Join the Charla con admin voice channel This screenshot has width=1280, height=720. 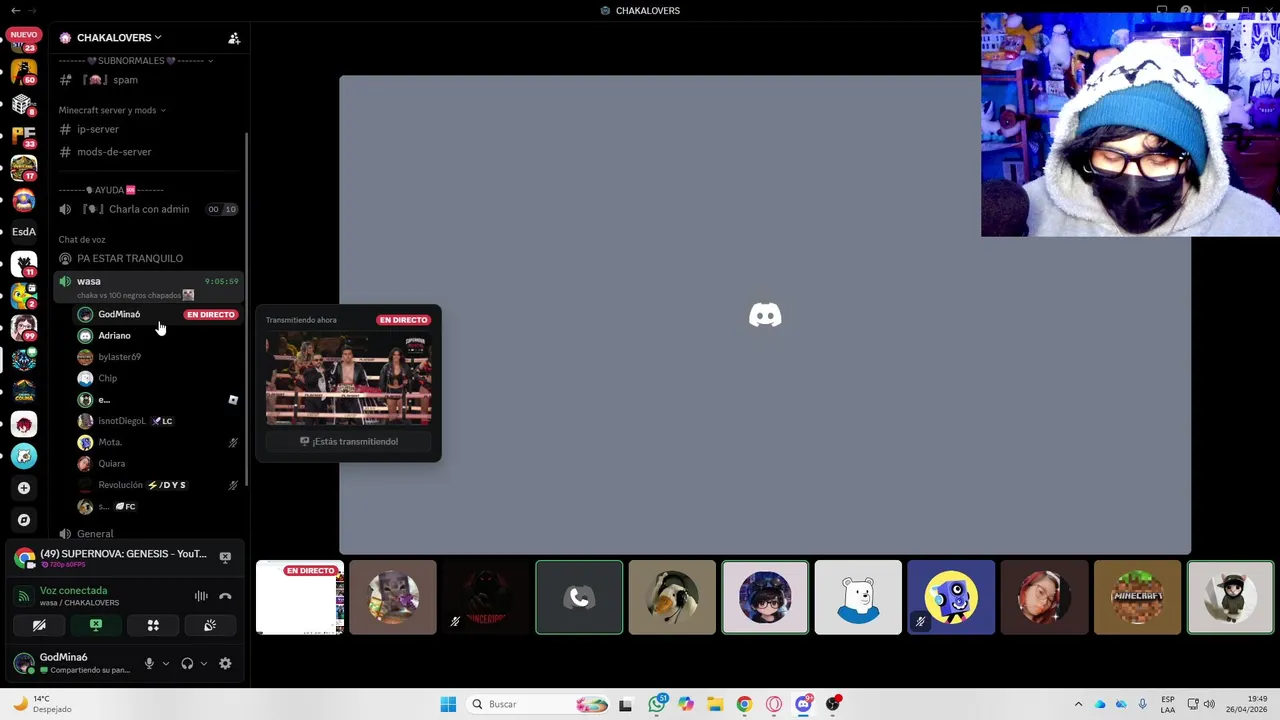[148, 209]
